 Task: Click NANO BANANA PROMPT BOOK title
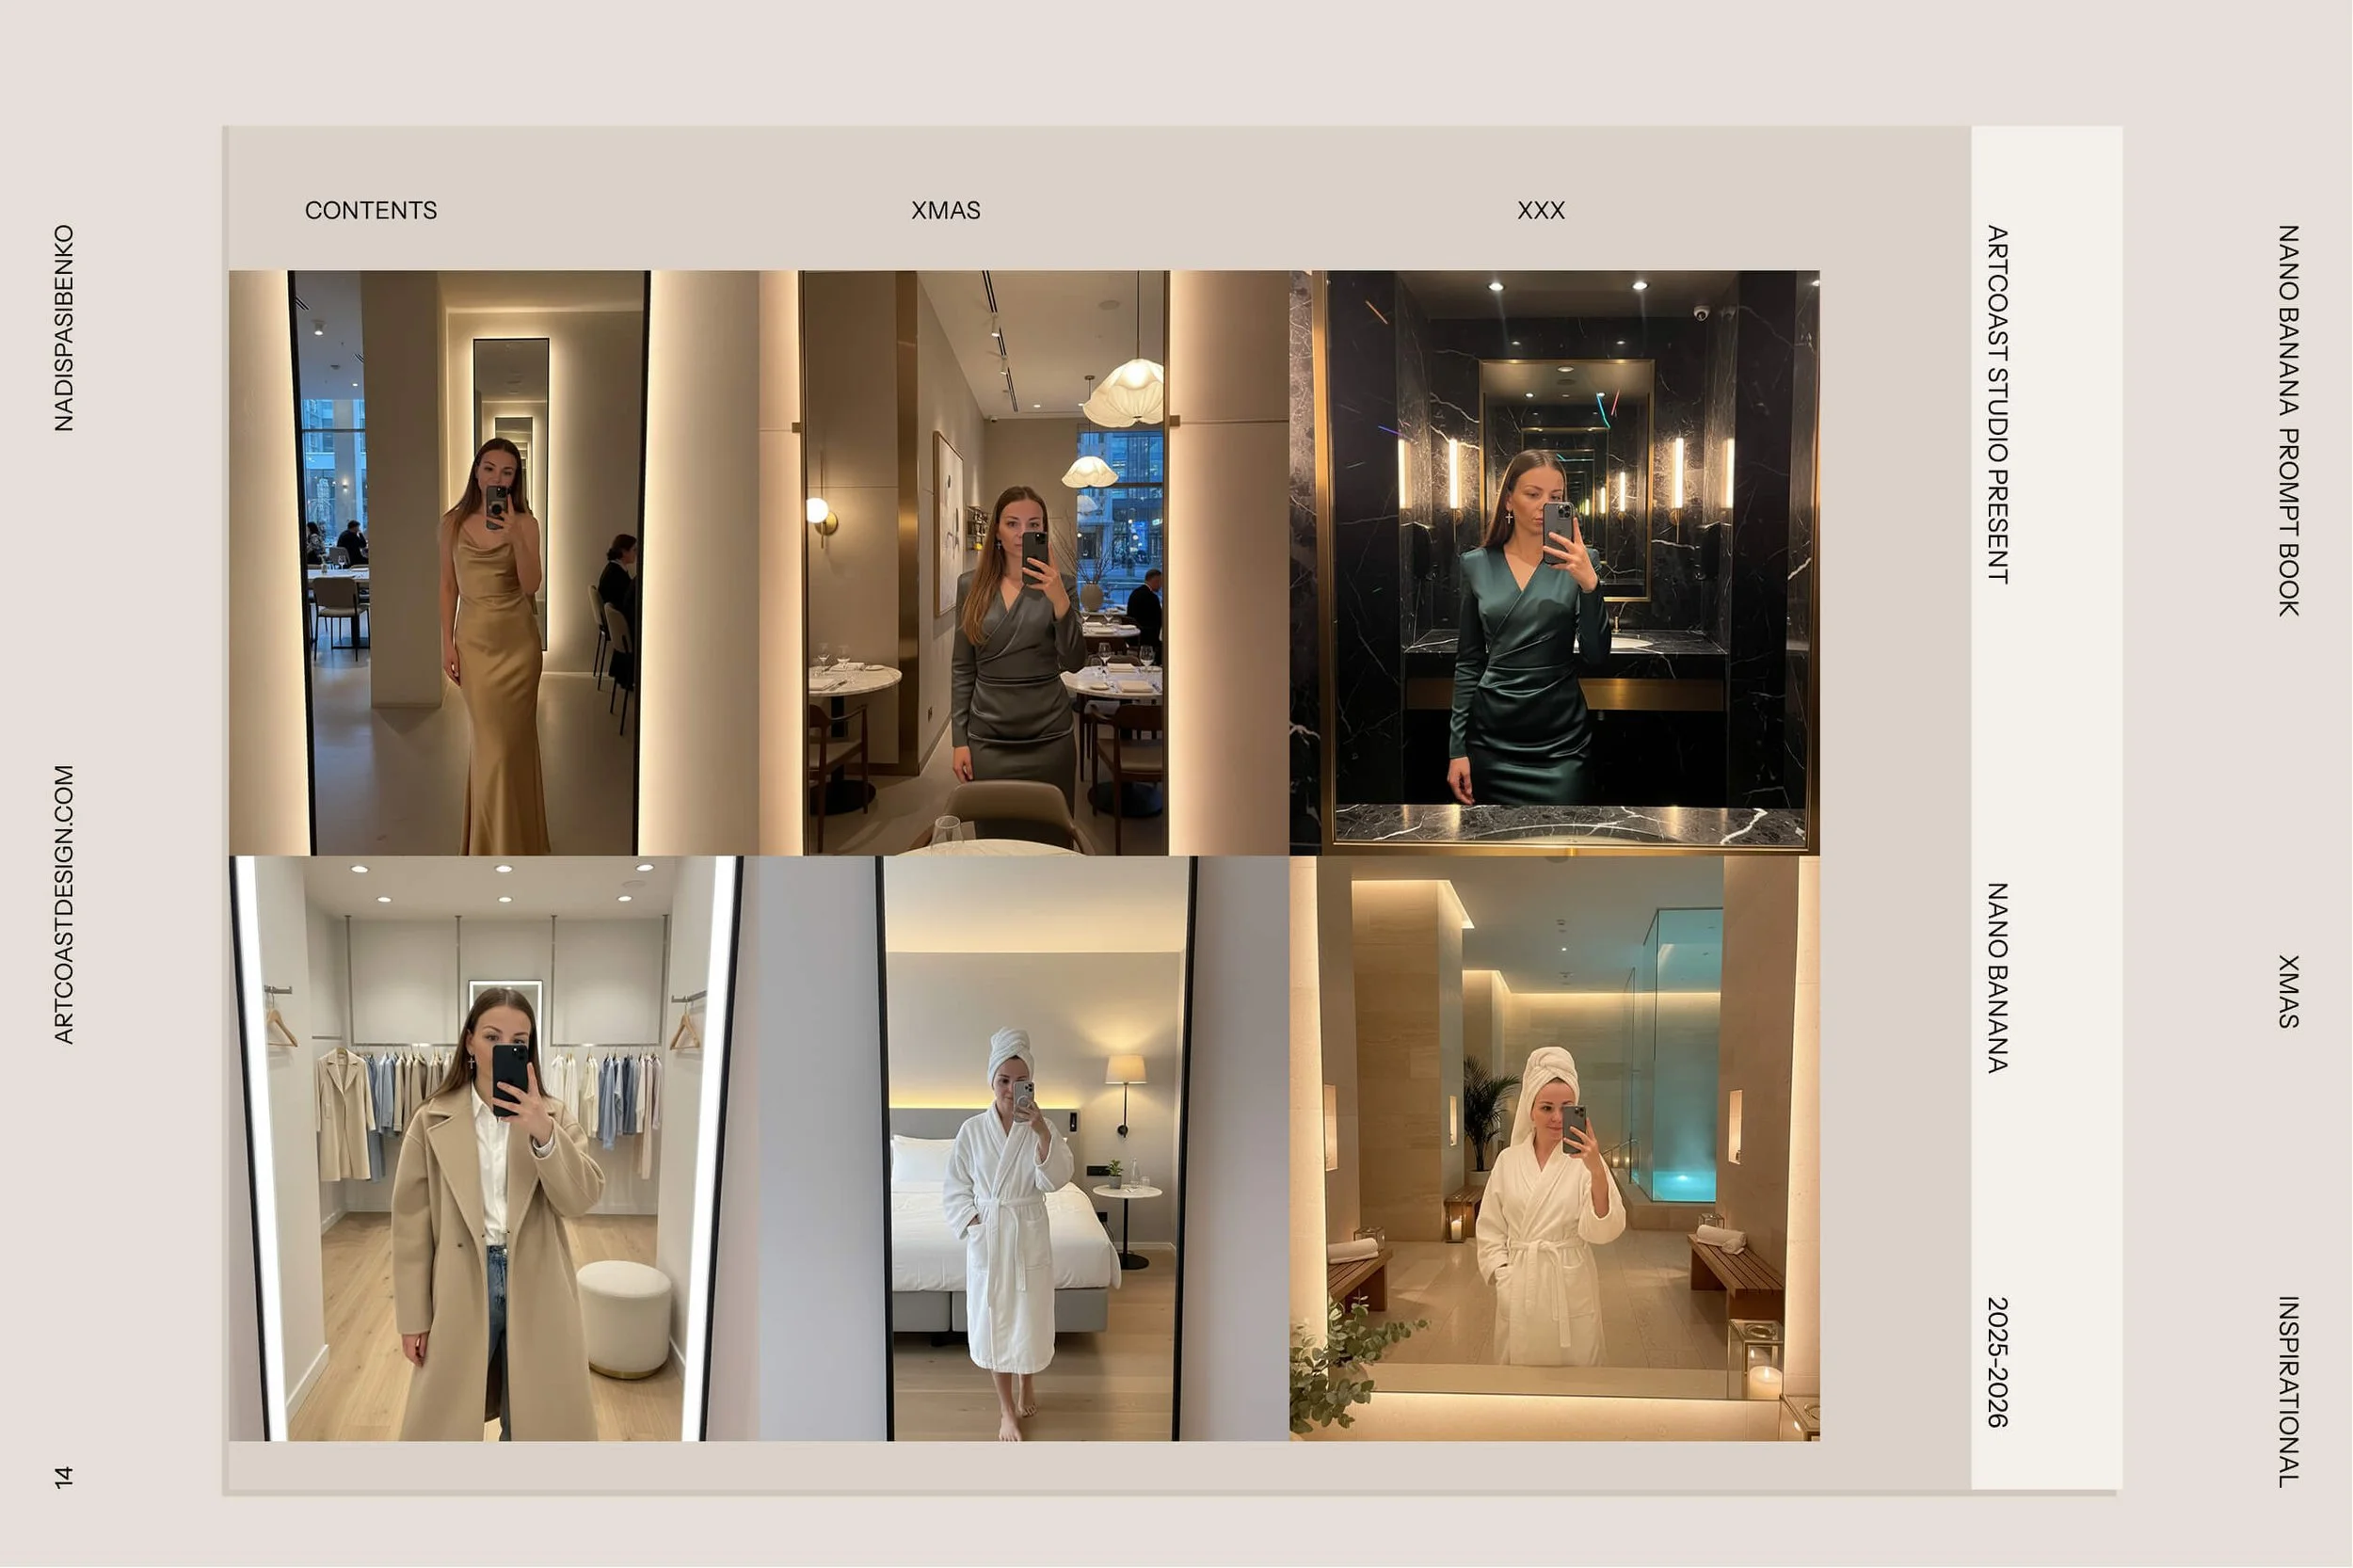tap(2288, 420)
